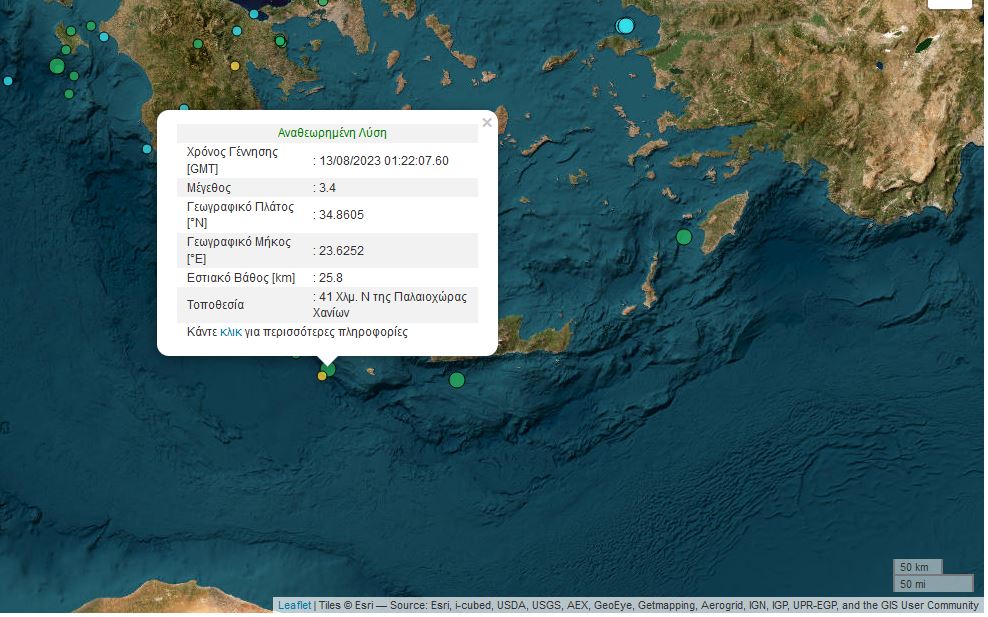Click the 'κλικ' link for more information
The image size is (988, 617).
pyautogui.click(x=231, y=332)
